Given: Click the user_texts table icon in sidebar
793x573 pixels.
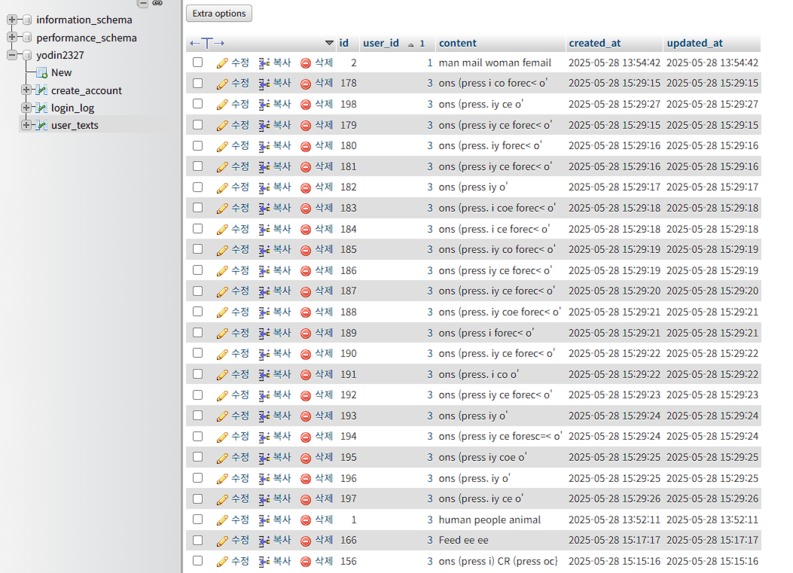Looking at the screenshot, I should click(x=41, y=125).
